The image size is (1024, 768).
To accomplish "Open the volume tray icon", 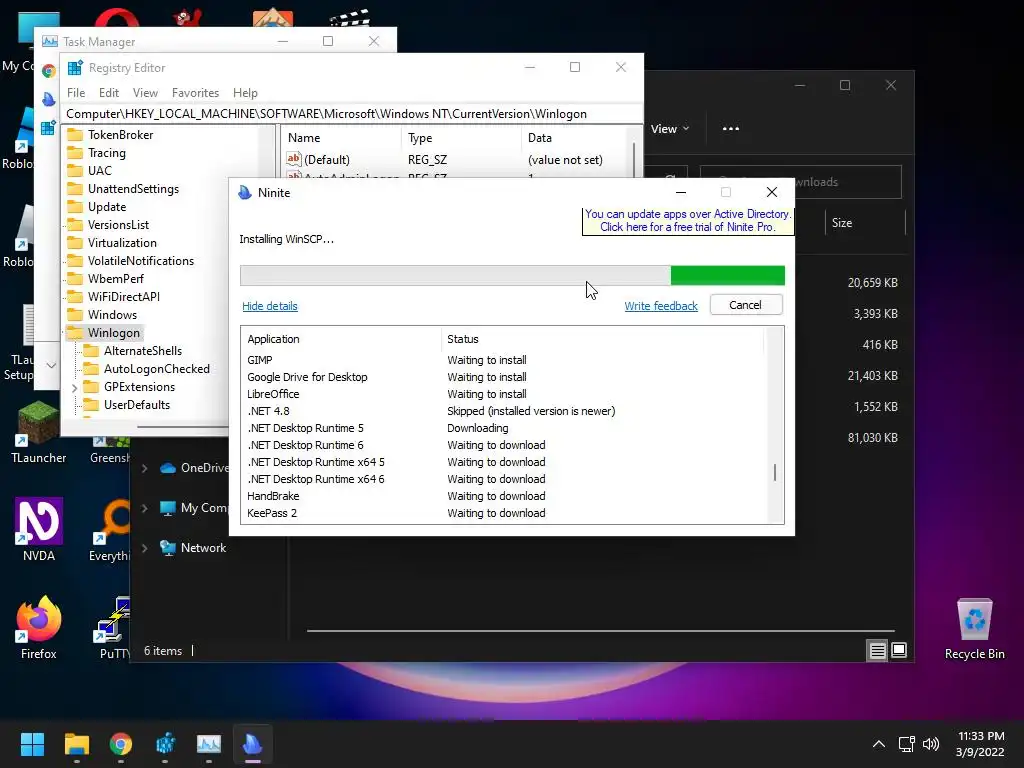I will coord(931,744).
